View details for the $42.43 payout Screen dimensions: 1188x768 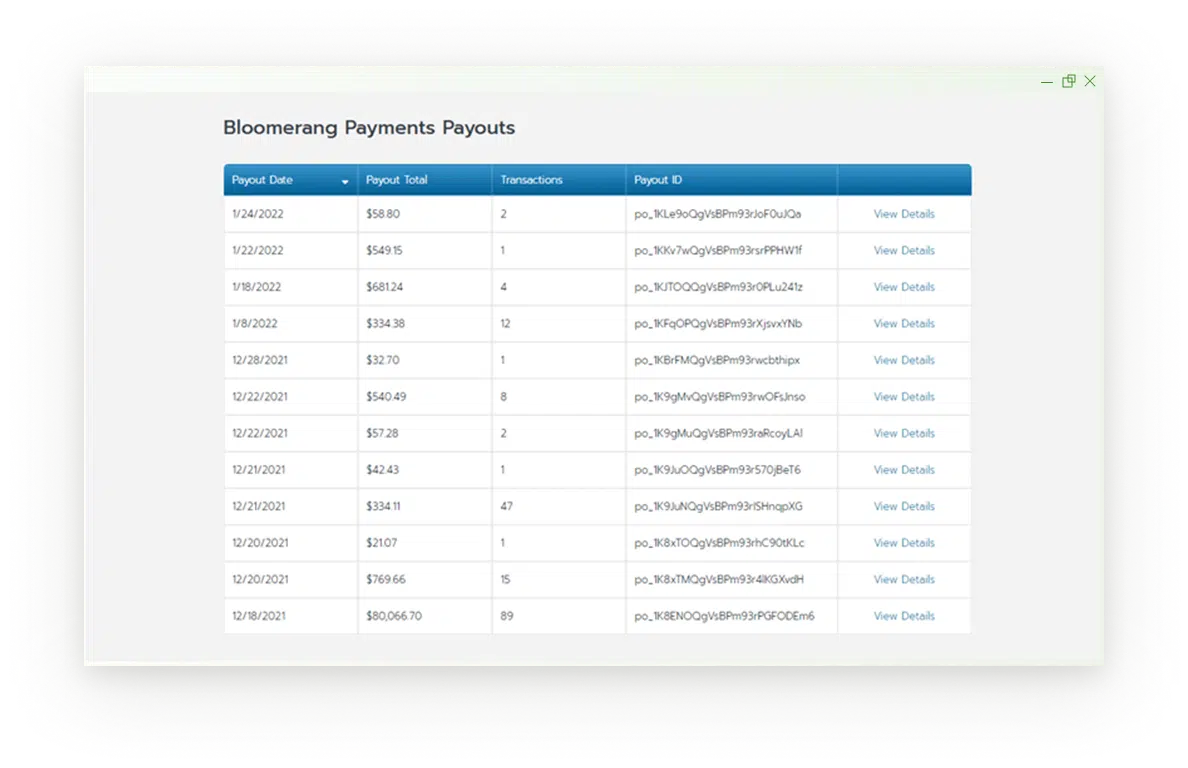pyautogui.click(x=904, y=470)
